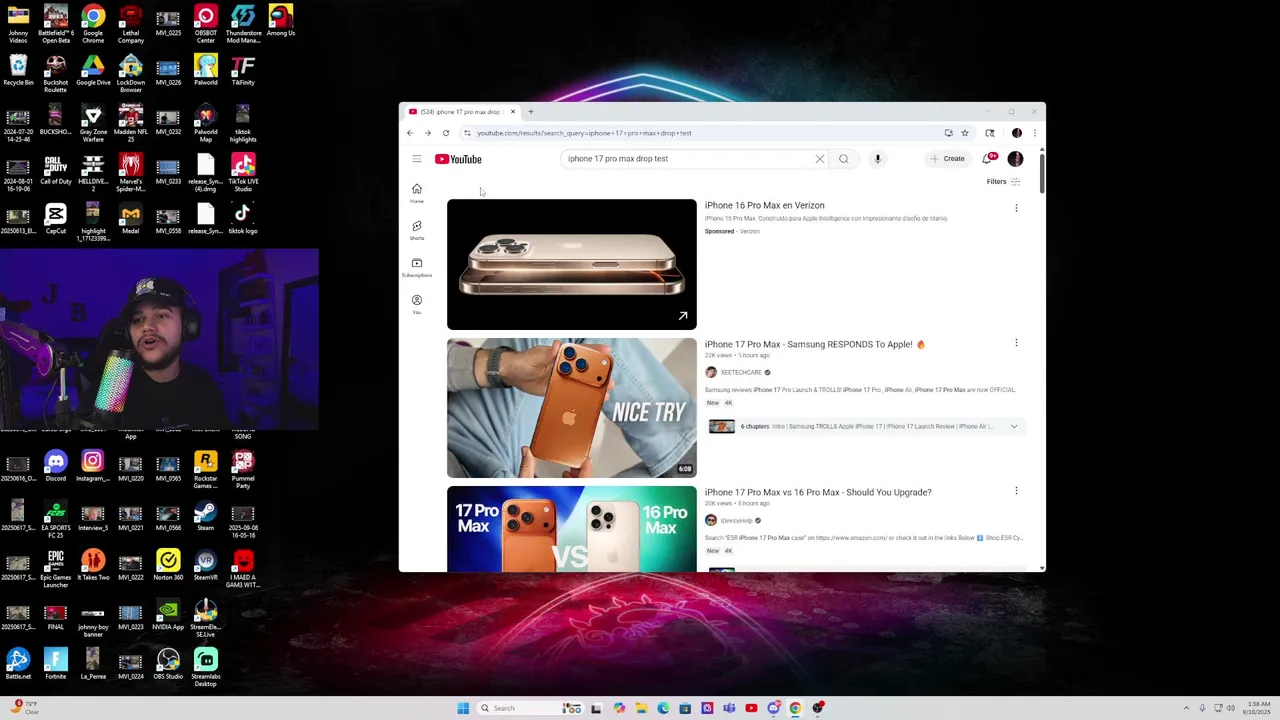Show hidden system tray icons chevron
Screen dimensions: 1280x720
coord(1187,708)
